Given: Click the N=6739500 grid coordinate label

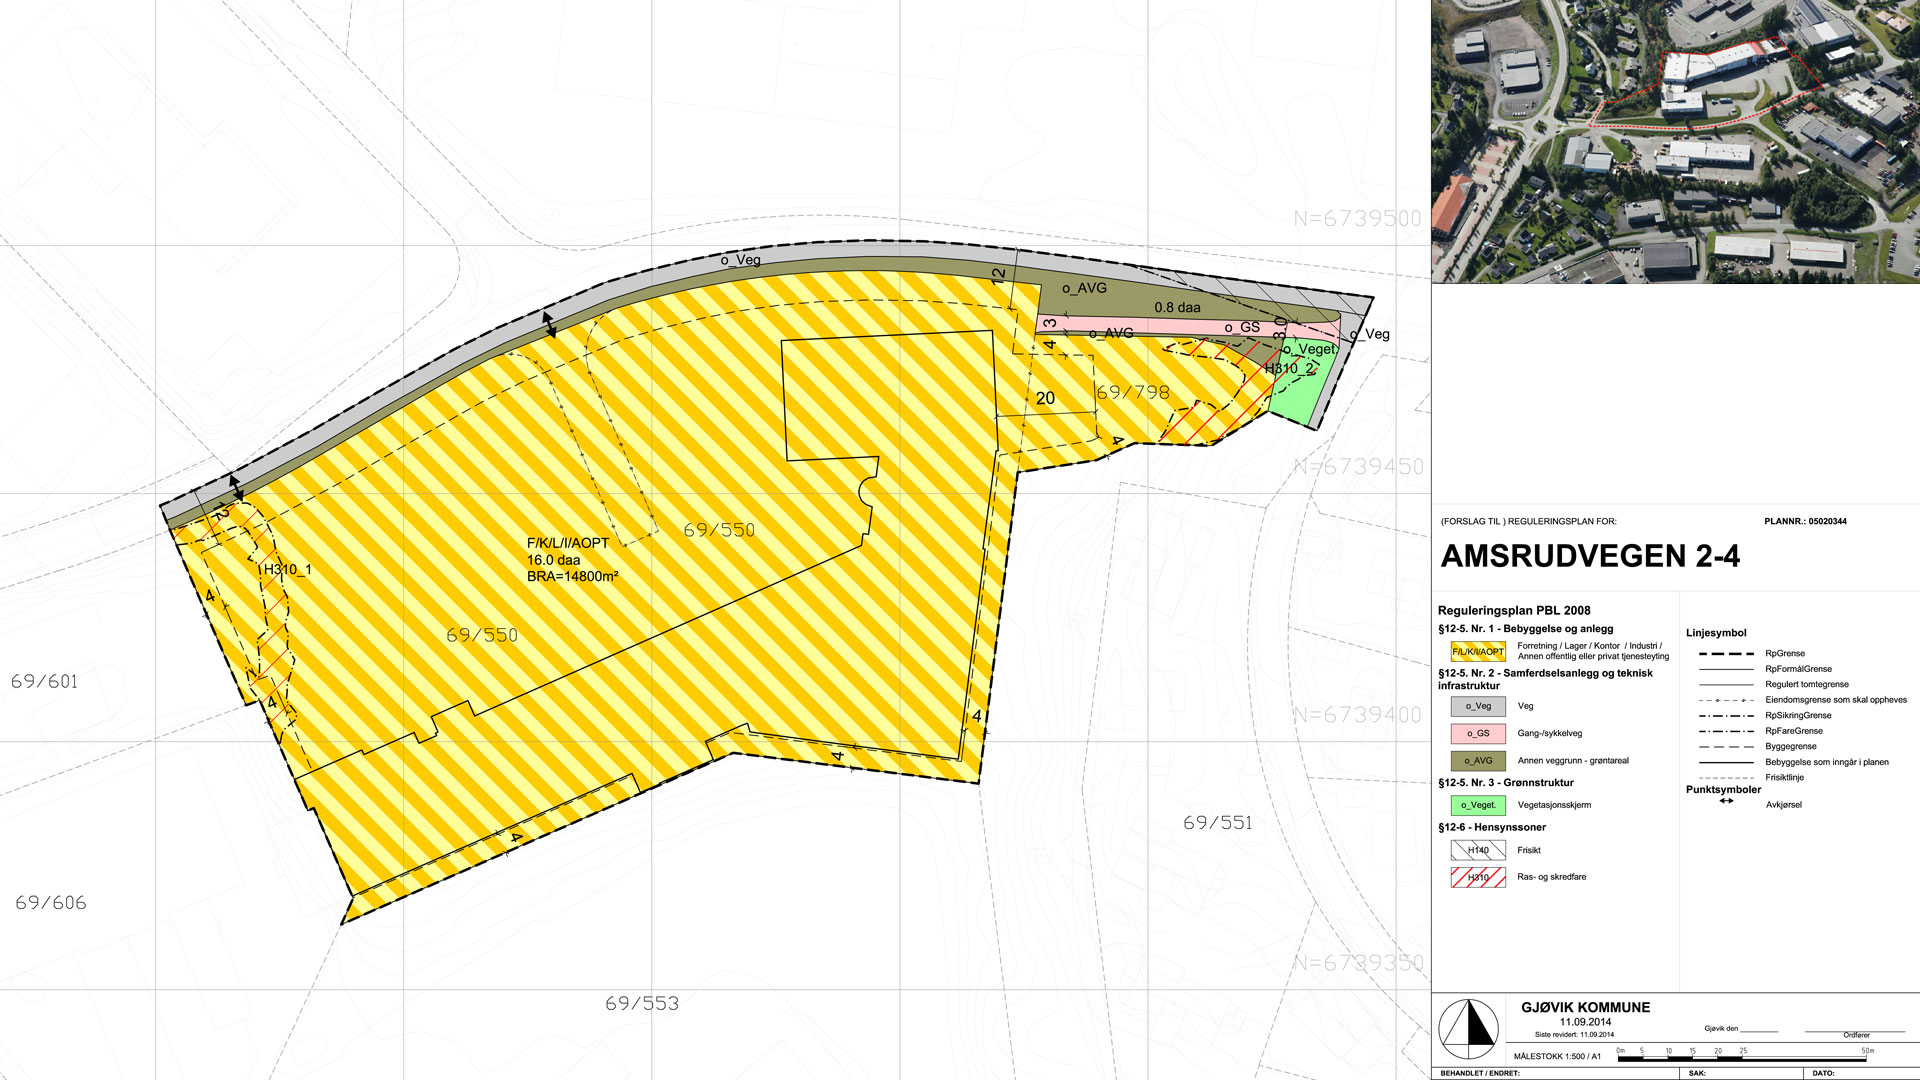Looking at the screenshot, I should coord(1357,218).
